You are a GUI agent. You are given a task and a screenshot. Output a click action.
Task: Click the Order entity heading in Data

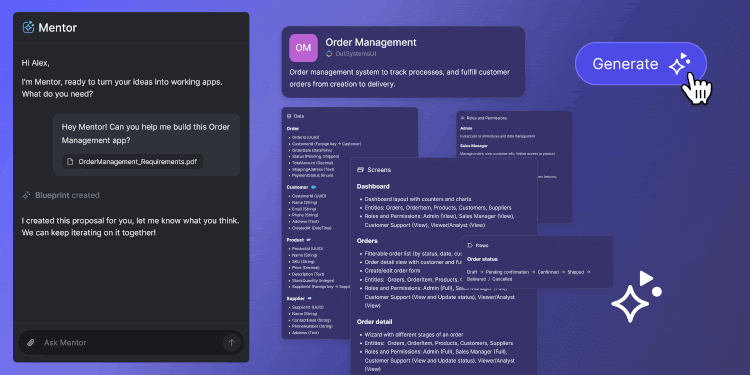tap(292, 129)
